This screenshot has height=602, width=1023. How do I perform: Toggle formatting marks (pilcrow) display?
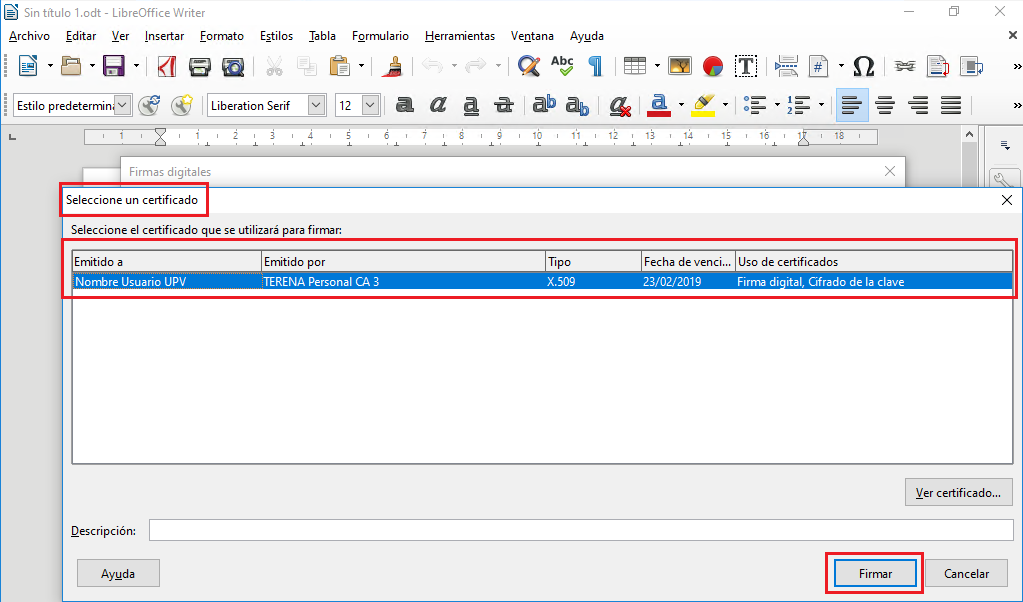[x=595, y=66]
